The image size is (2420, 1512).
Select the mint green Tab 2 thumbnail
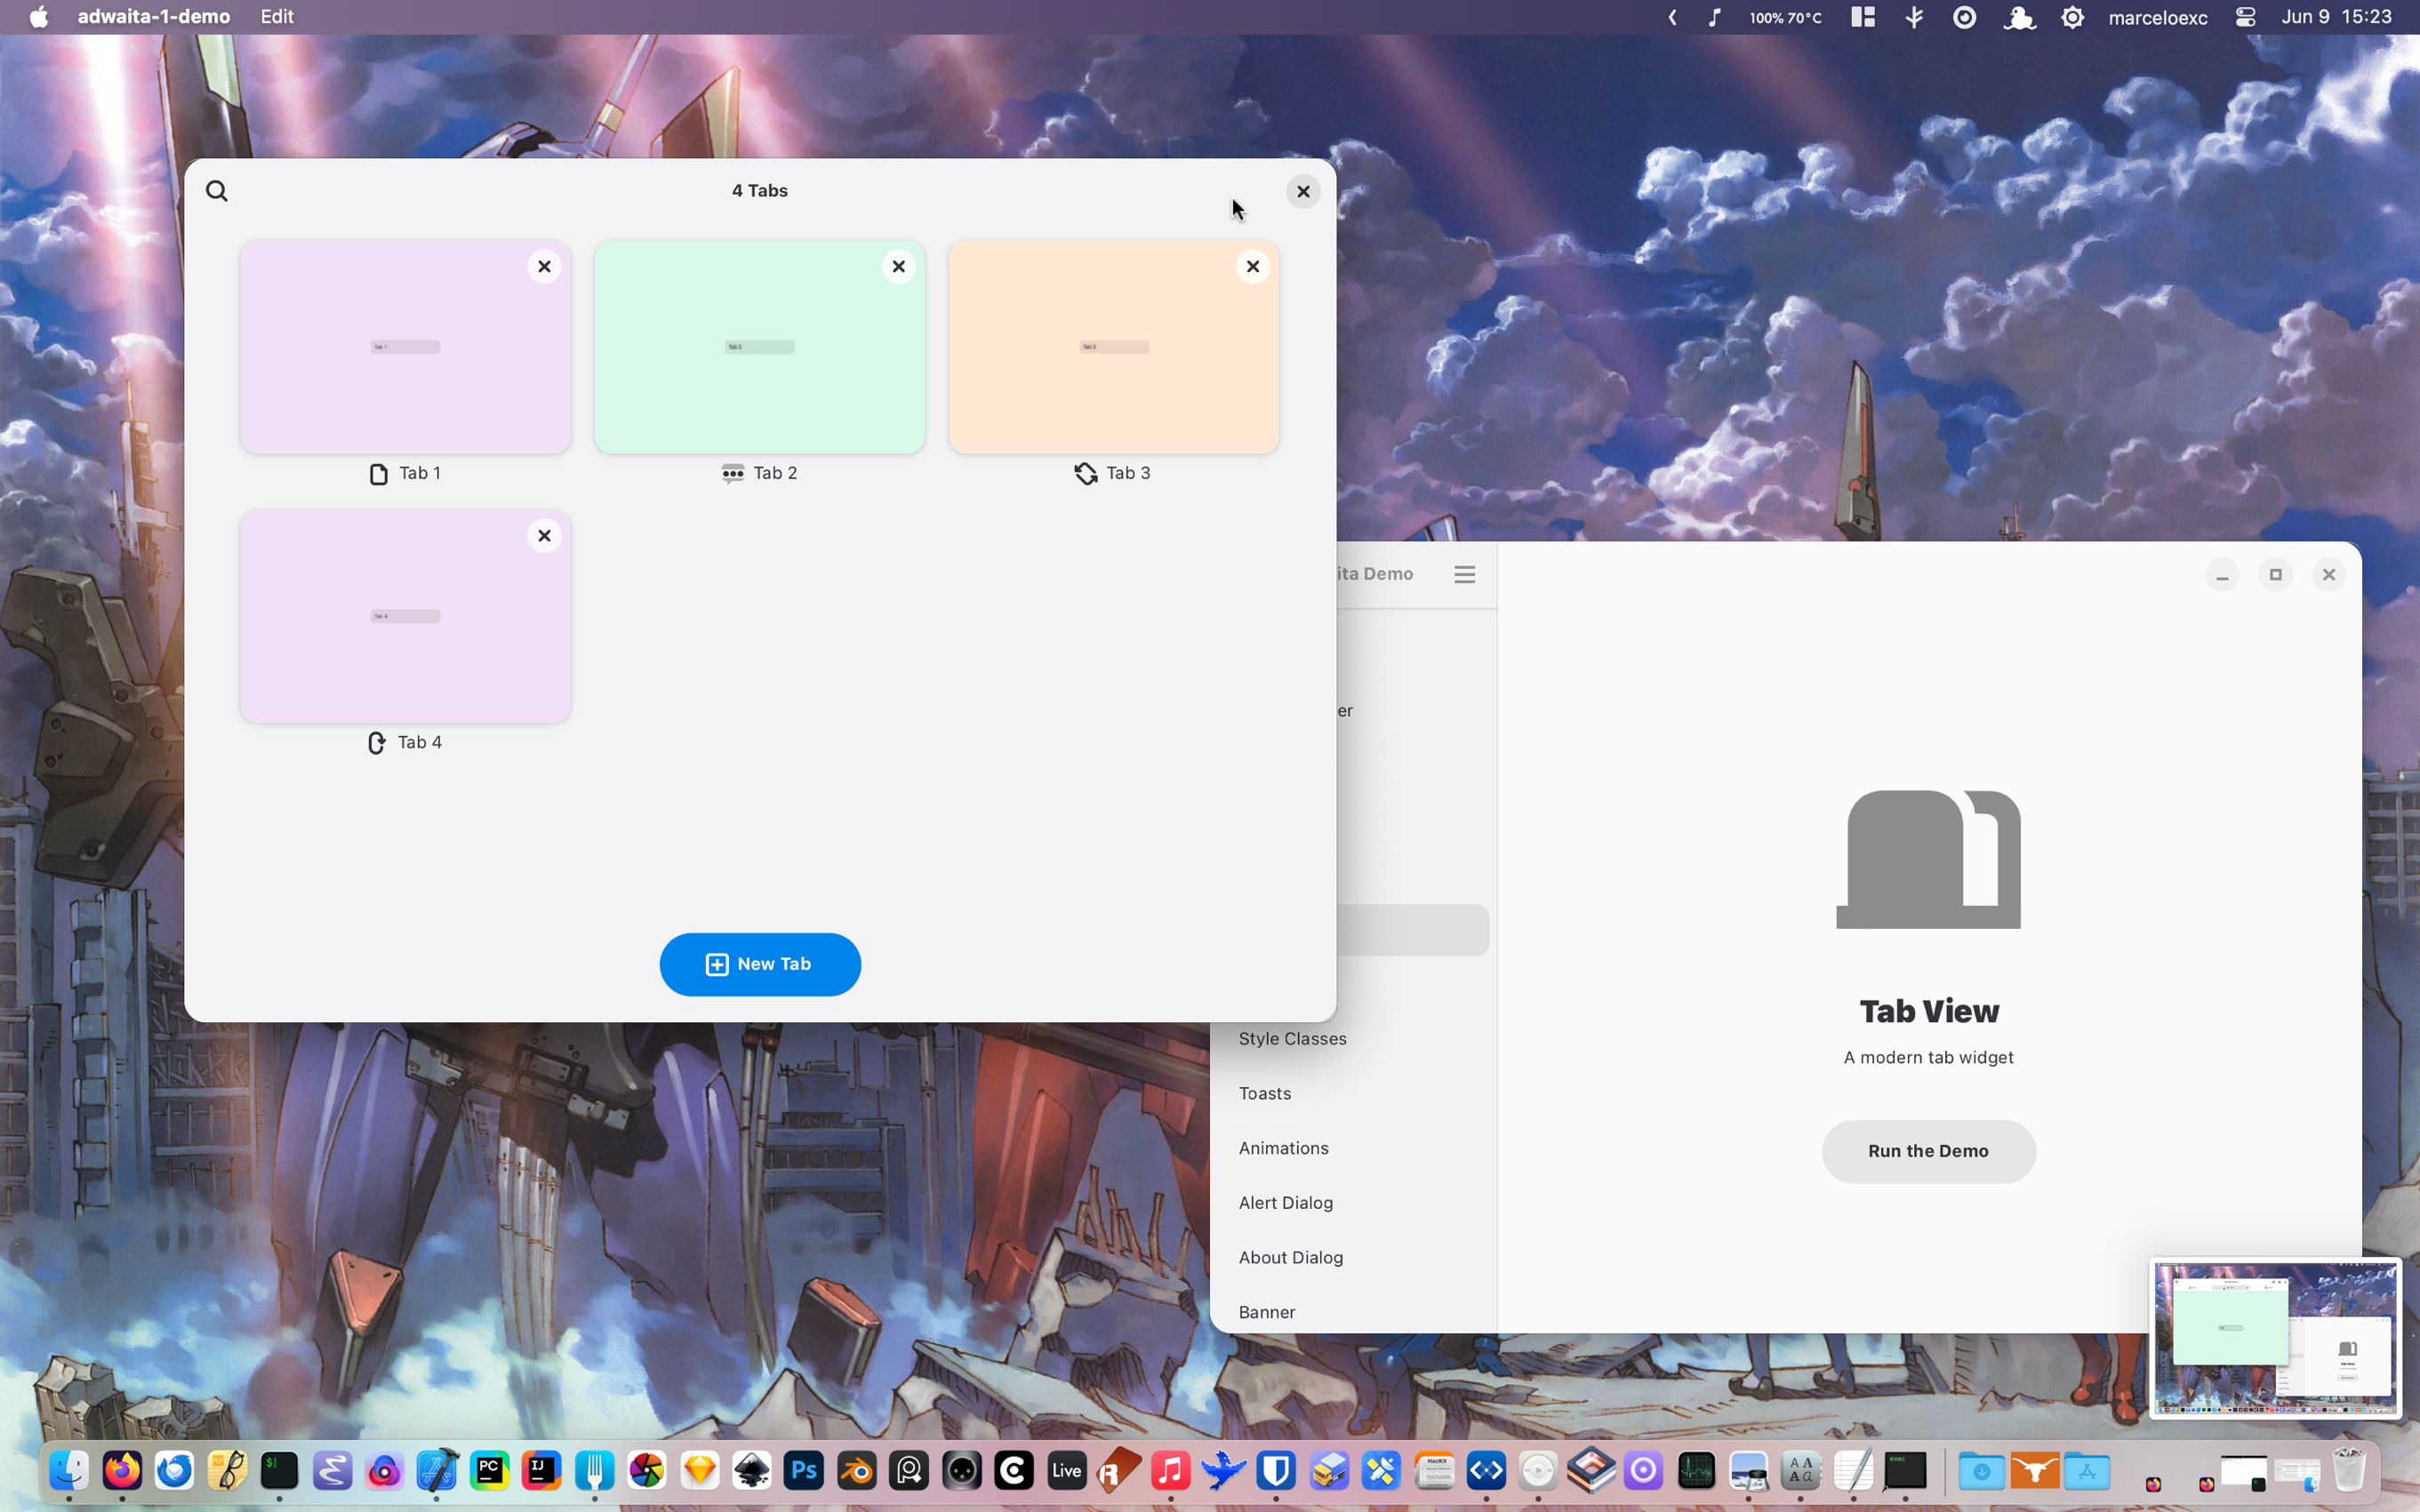[x=759, y=346]
